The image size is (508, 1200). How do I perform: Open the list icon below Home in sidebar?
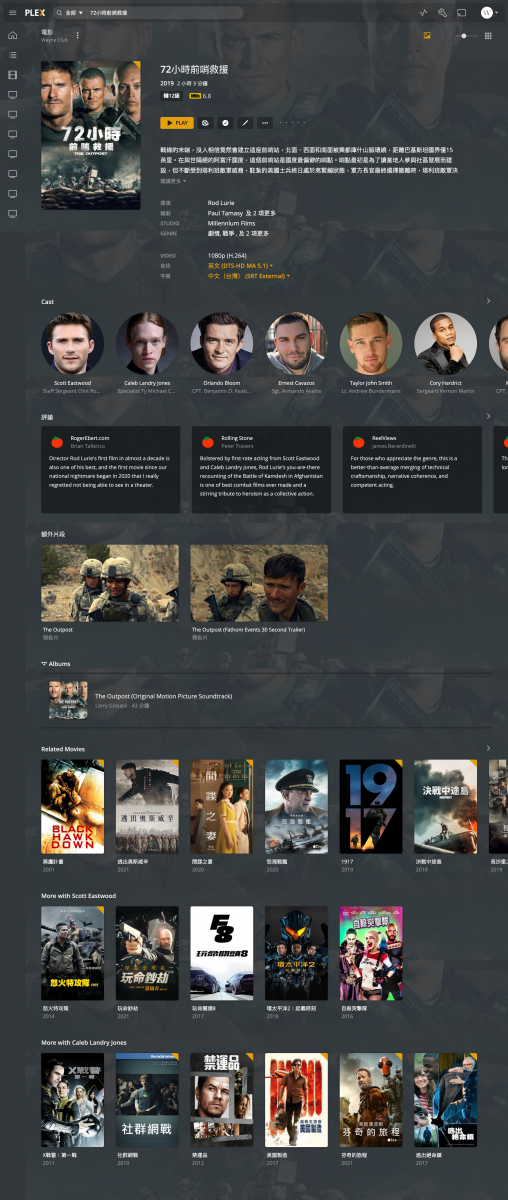[12, 55]
